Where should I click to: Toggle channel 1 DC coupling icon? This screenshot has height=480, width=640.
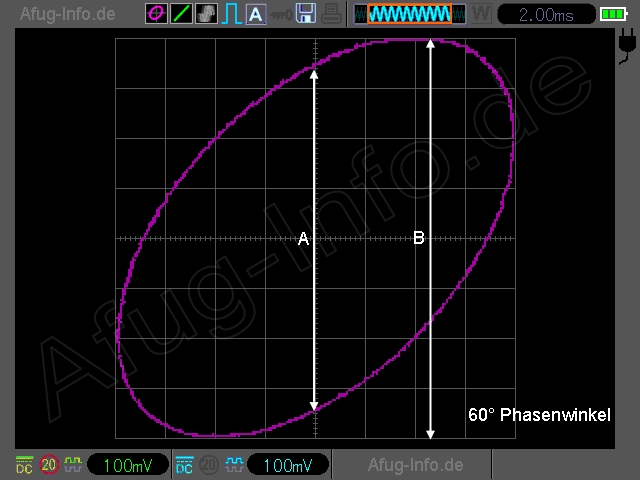click(x=24, y=465)
